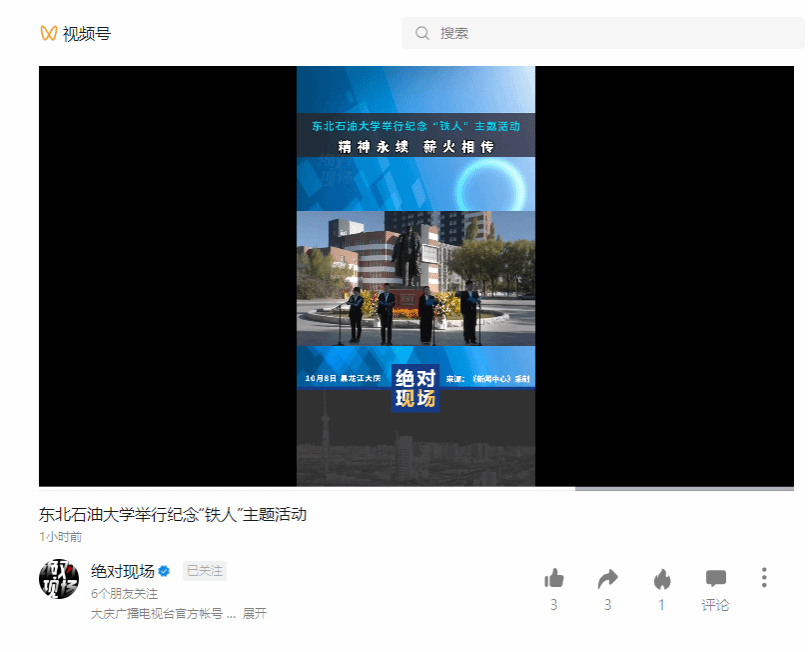Click the blue verified badge
Screen dimensions: 808x652
(x=166, y=571)
